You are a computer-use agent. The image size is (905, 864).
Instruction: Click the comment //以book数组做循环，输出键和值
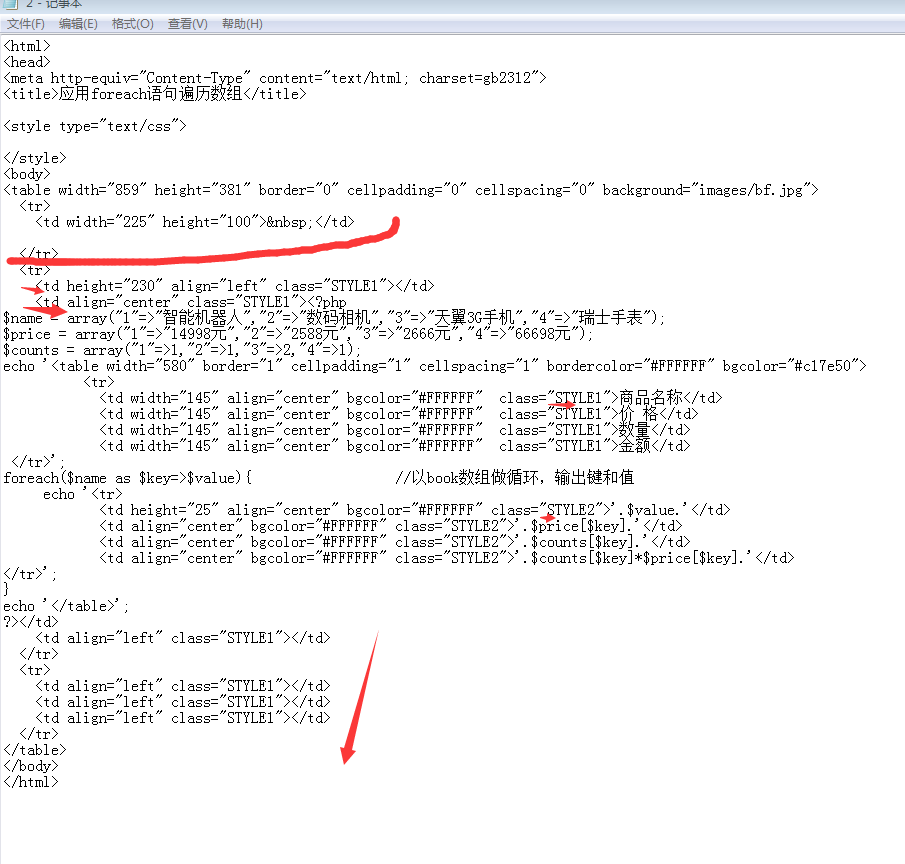coord(515,477)
